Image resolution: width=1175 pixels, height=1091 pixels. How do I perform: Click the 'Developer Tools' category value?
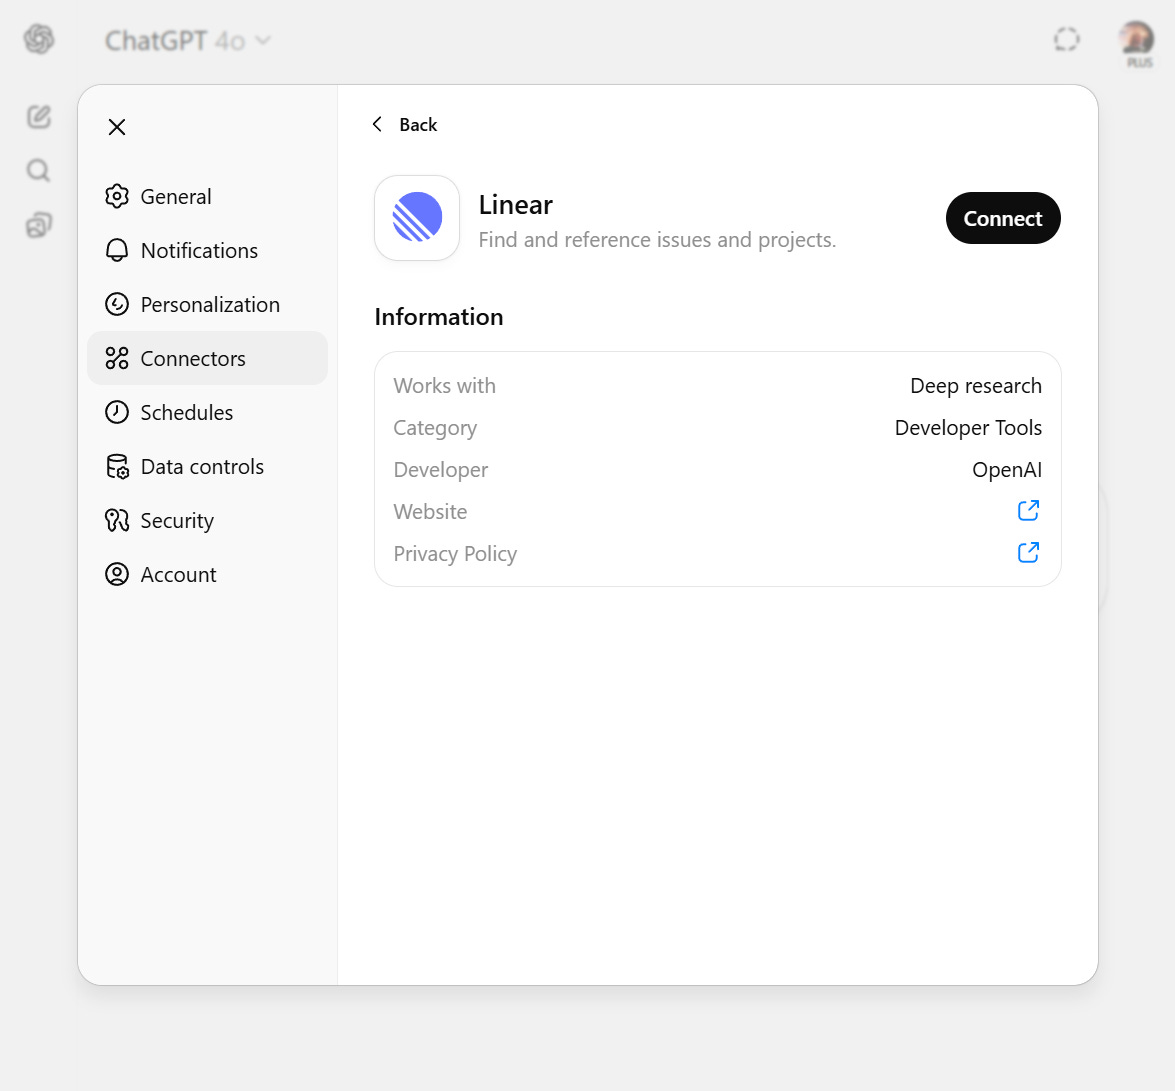968,428
